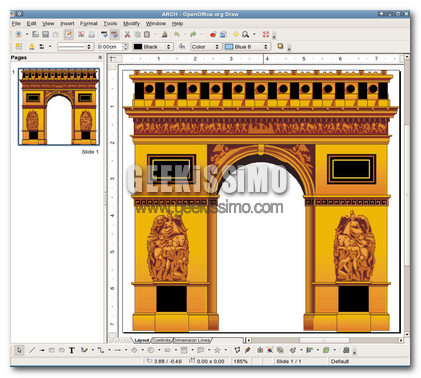The height and width of the screenshot is (378, 421).
Task: Toggle the selection arrow tool
Action: pos(19,350)
